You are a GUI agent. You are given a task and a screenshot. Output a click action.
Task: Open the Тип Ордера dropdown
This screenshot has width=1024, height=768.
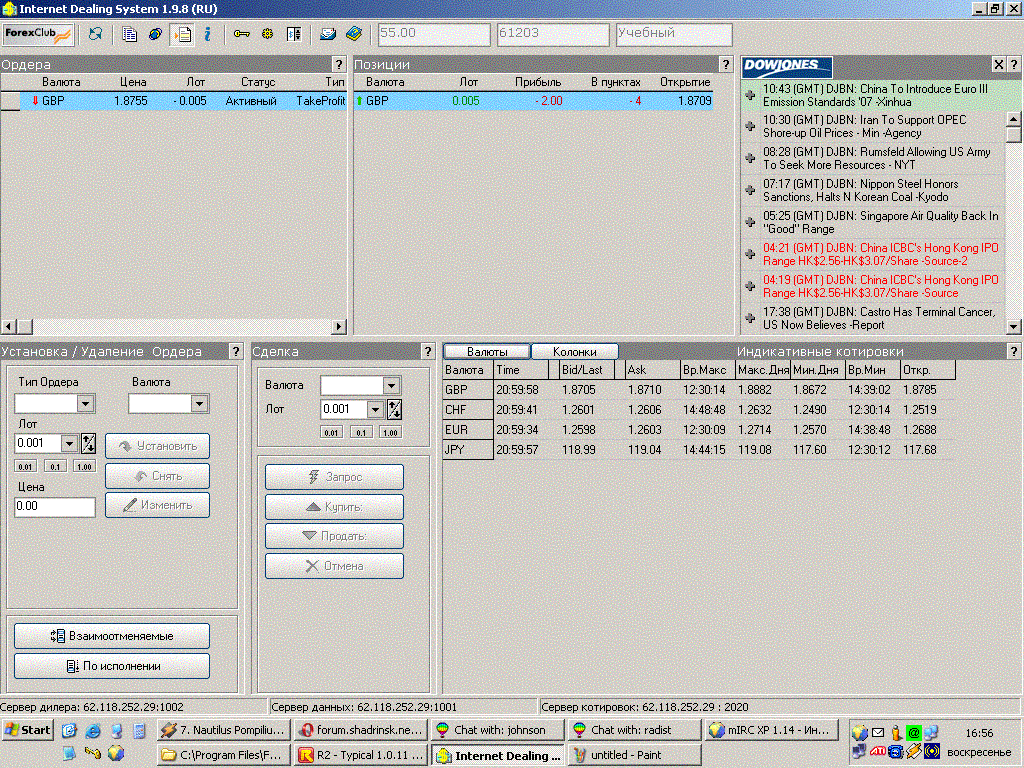[x=86, y=404]
